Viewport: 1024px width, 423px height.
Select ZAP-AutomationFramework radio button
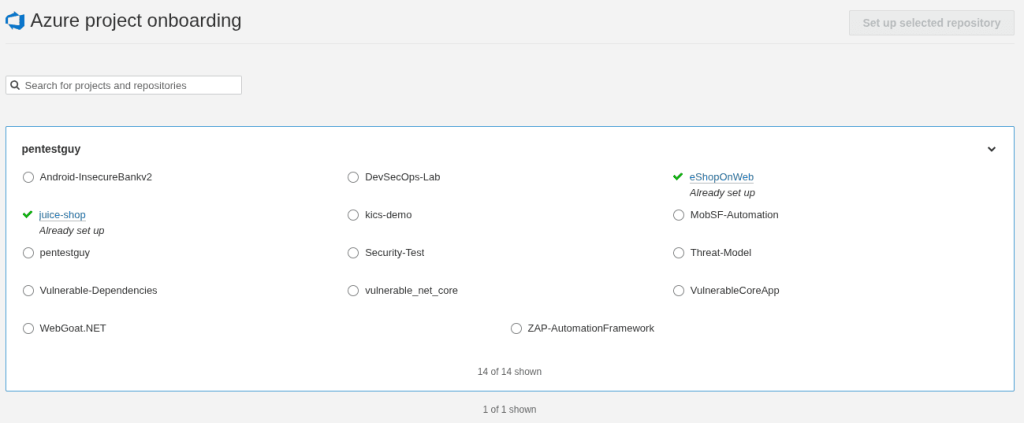click(516, 328)
